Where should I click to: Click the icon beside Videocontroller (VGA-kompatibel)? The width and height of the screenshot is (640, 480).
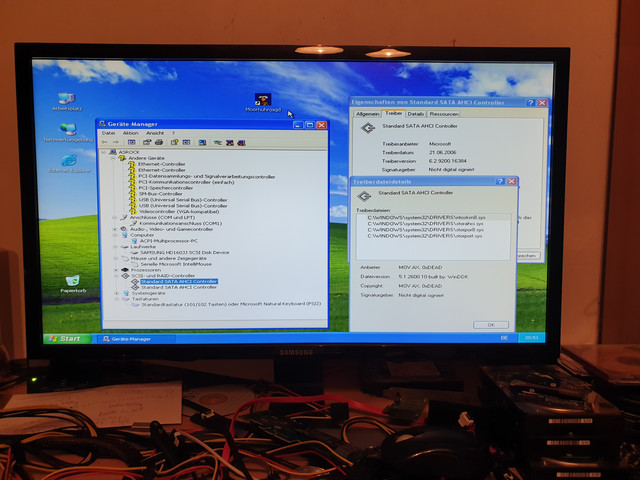tap(132, 211)
